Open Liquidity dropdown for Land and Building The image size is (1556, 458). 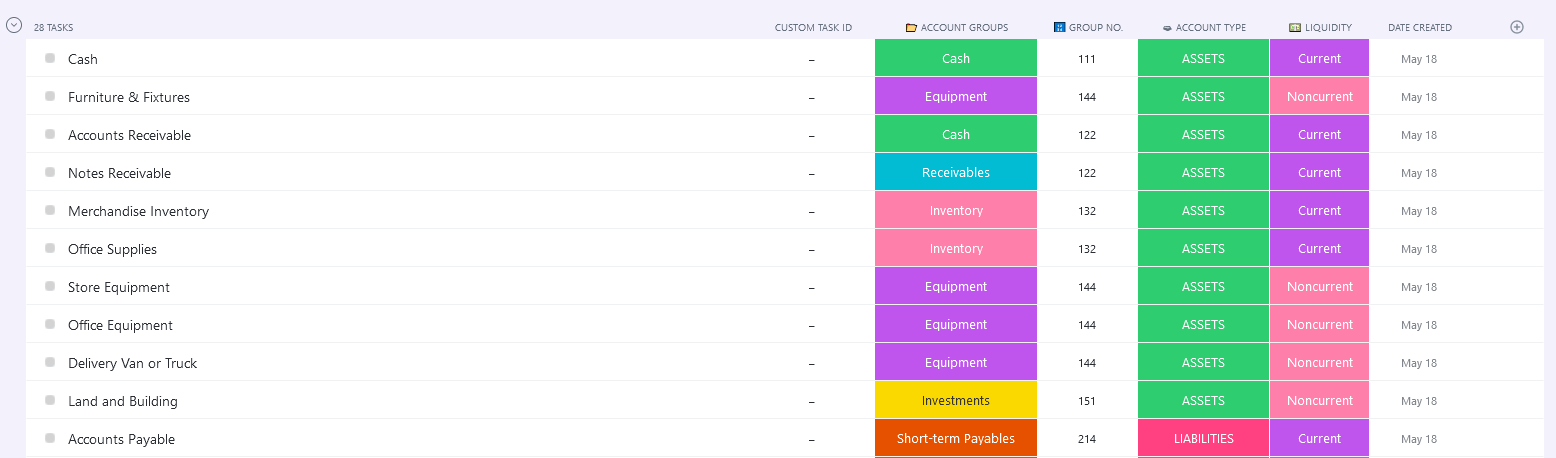coord(1319,401)
